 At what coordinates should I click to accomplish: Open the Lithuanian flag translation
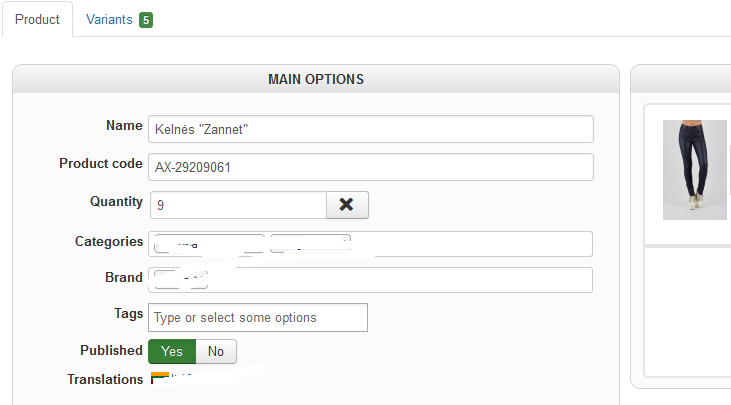click(x=159, y=378)
